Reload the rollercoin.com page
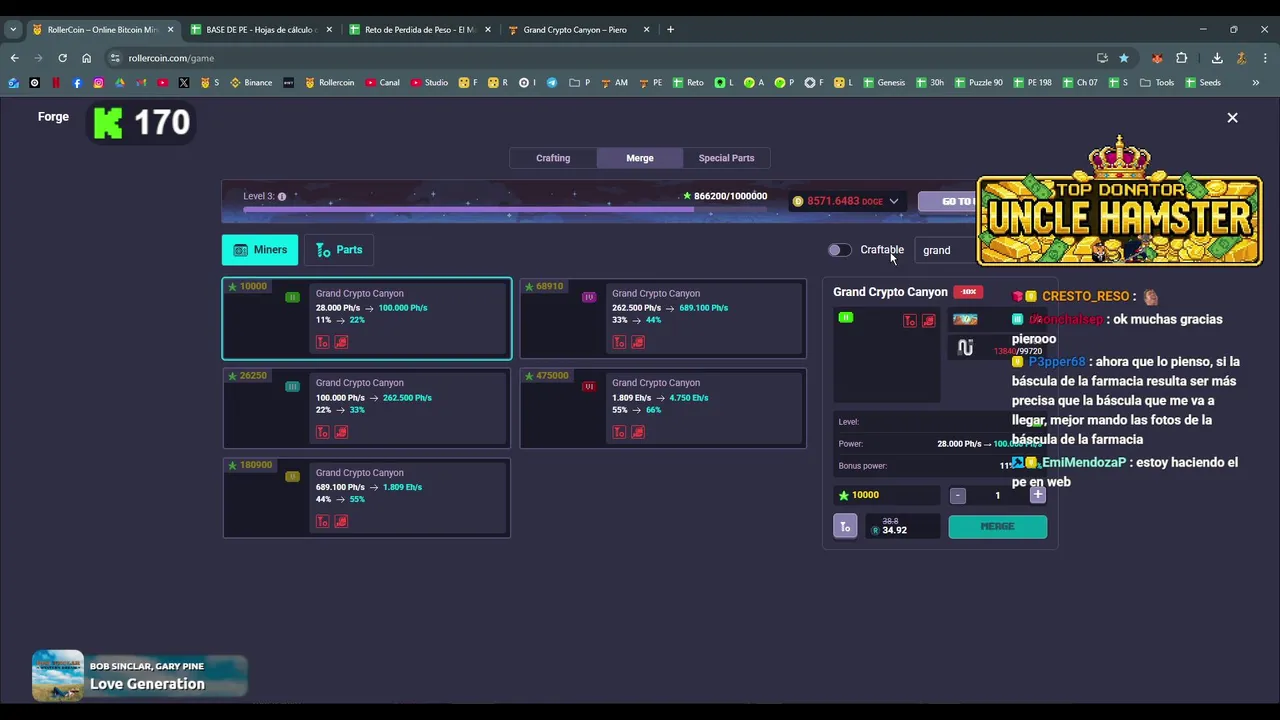The width and height of the screenshot is (1280, 720). point(62,58)
